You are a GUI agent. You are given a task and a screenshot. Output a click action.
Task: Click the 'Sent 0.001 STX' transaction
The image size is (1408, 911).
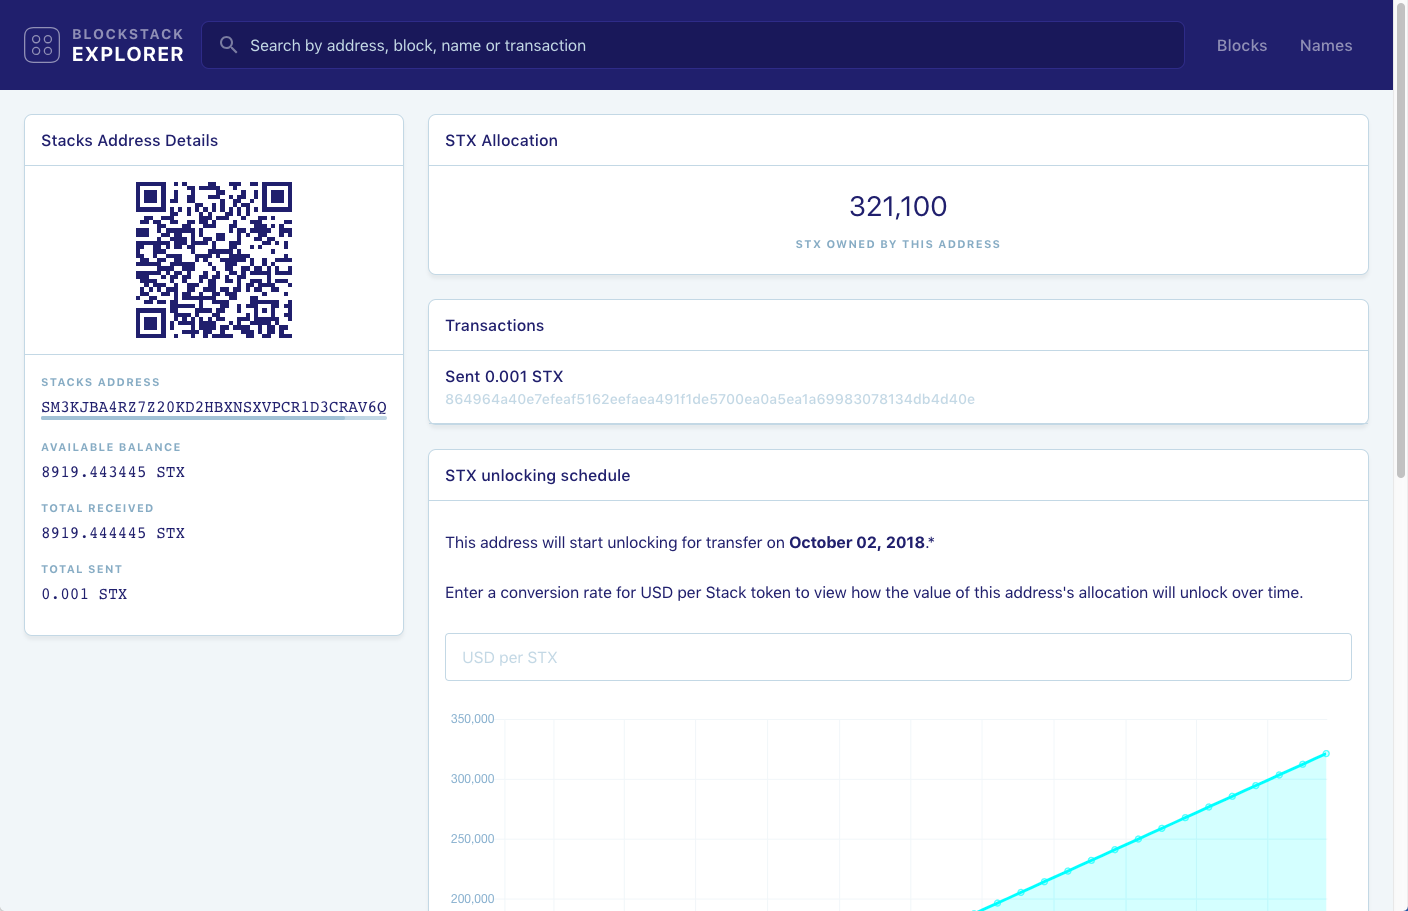504,376
